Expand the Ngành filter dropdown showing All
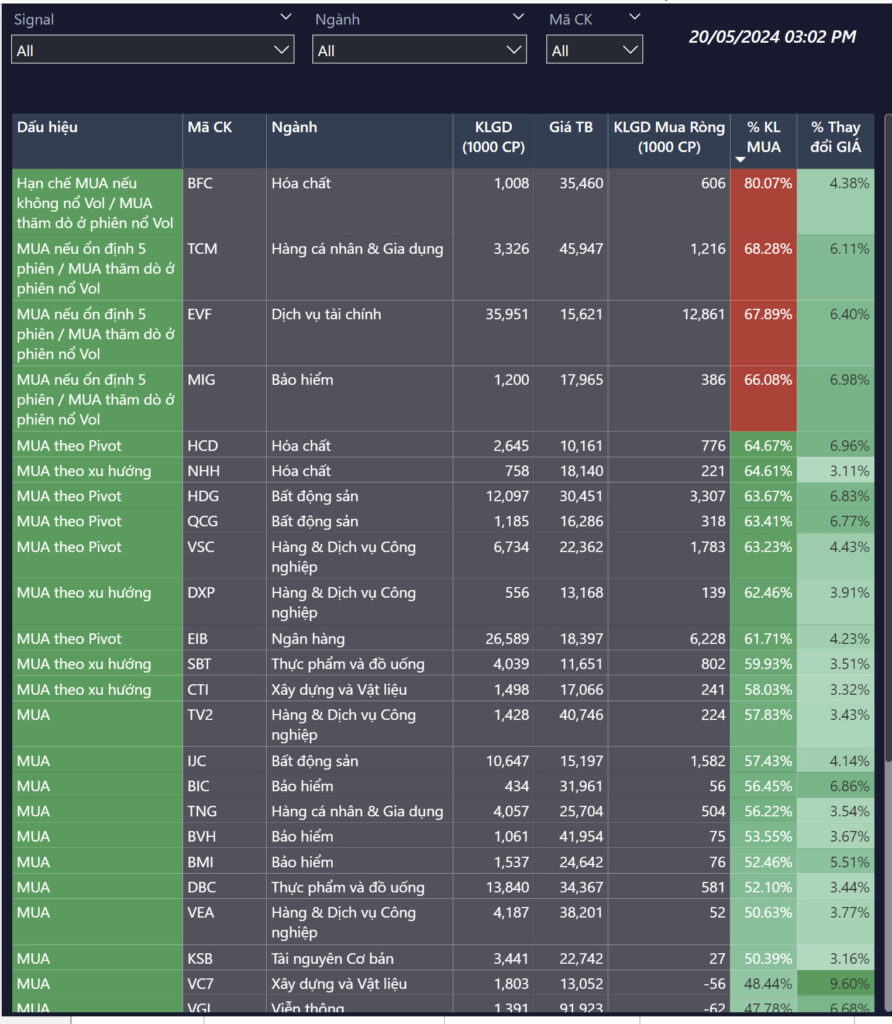Image resolution: width=892 pixels, height=1024 pixels. [419, 50]
